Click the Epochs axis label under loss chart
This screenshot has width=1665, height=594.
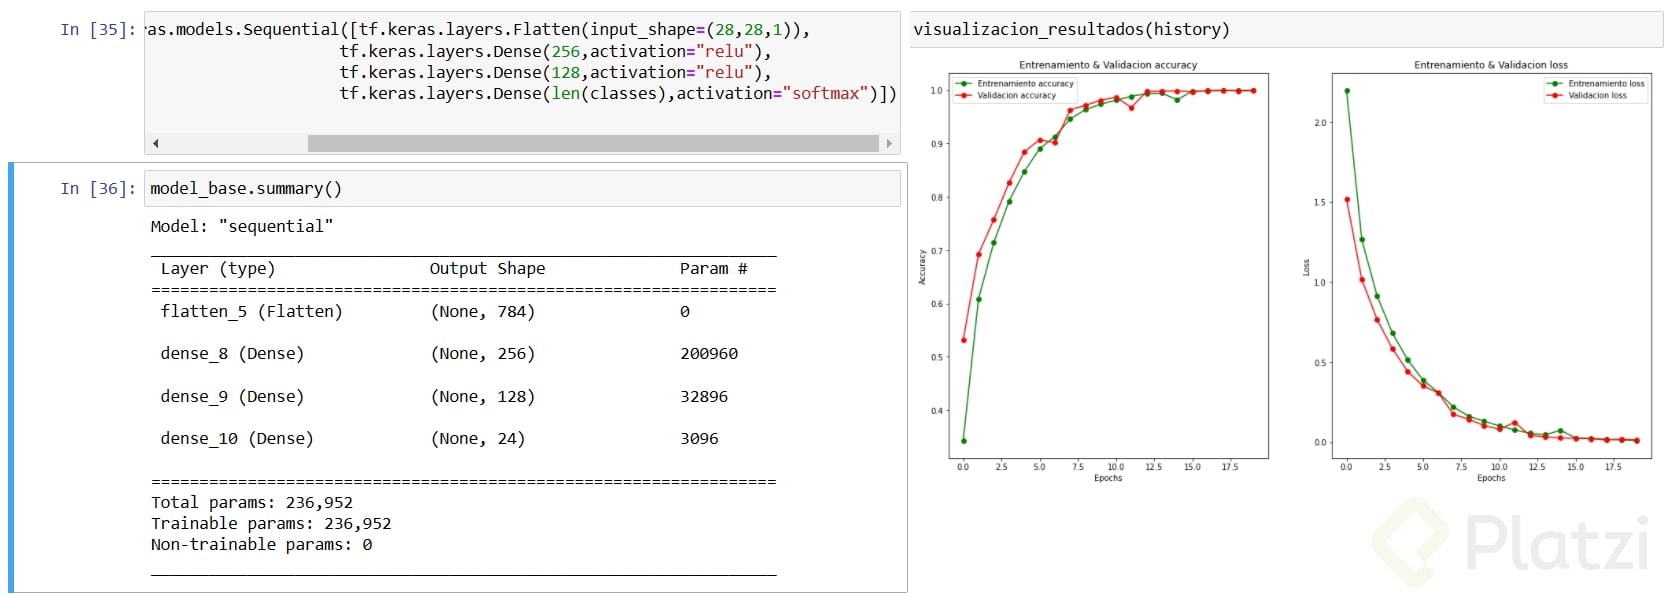[1491, 478]
